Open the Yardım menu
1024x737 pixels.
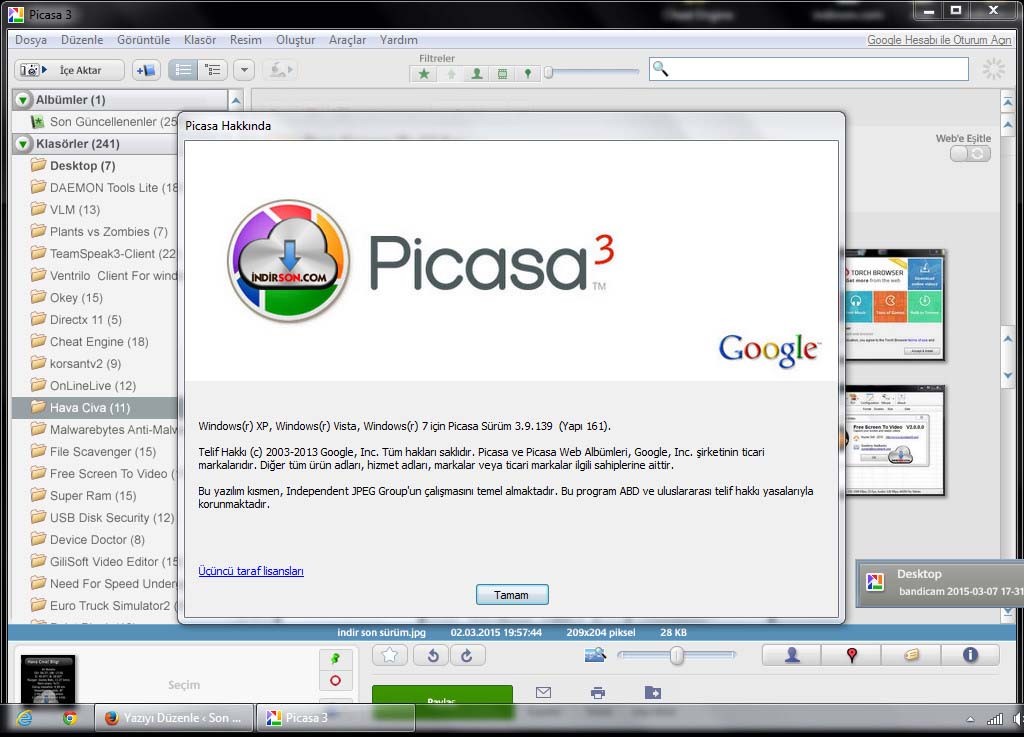click(398, 40)
